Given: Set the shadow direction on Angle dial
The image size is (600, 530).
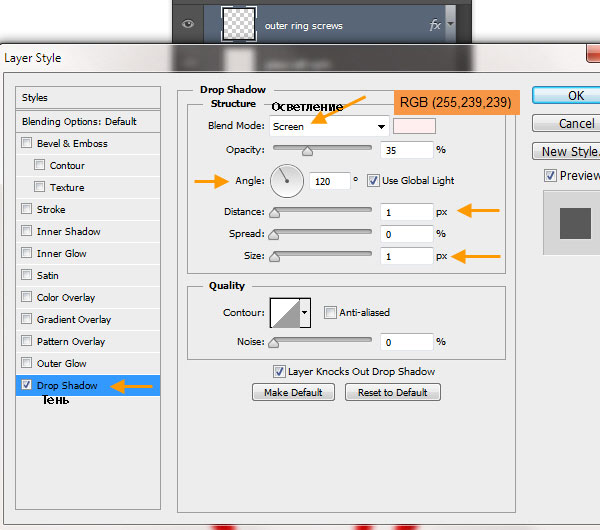Looking at the screenshot, I should 287,181.
